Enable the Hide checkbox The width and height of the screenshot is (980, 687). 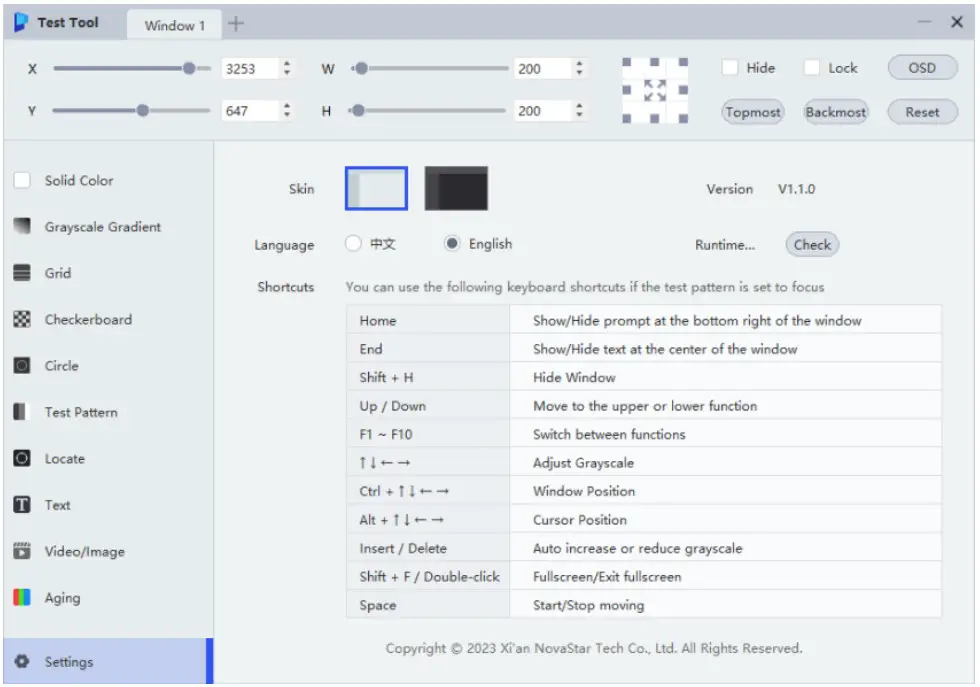(729, 67)
